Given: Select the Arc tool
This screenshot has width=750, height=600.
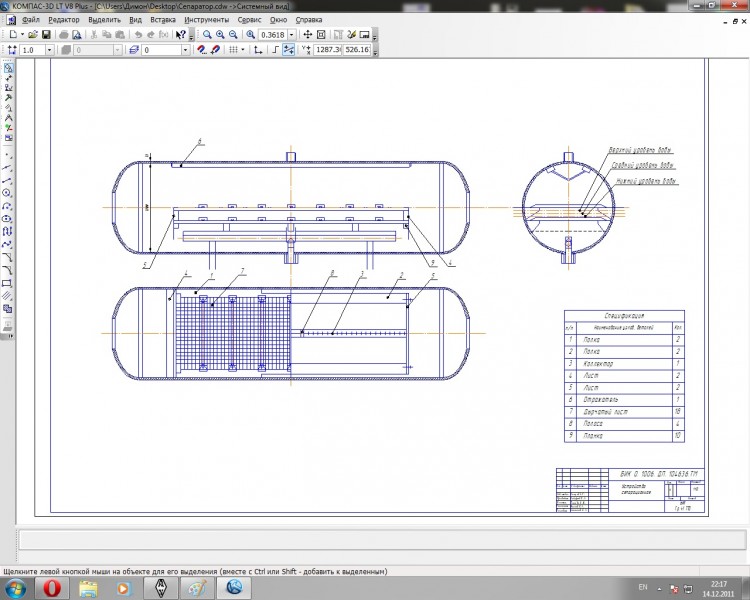Looking at the screenshot, I should [7, 206].
